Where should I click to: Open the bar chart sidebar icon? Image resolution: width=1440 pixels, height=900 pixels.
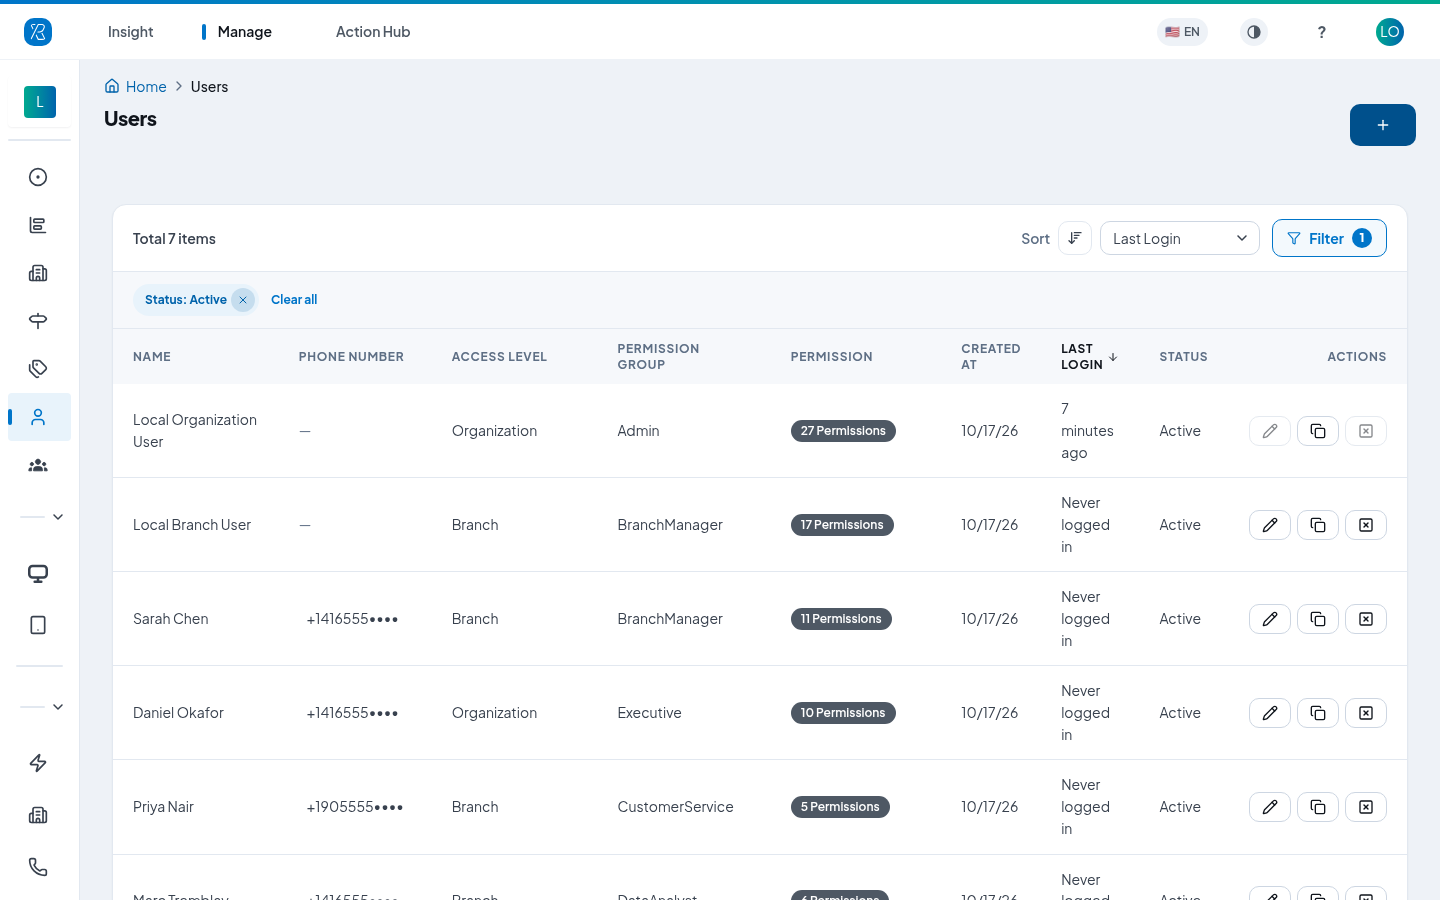click(38, 225)
